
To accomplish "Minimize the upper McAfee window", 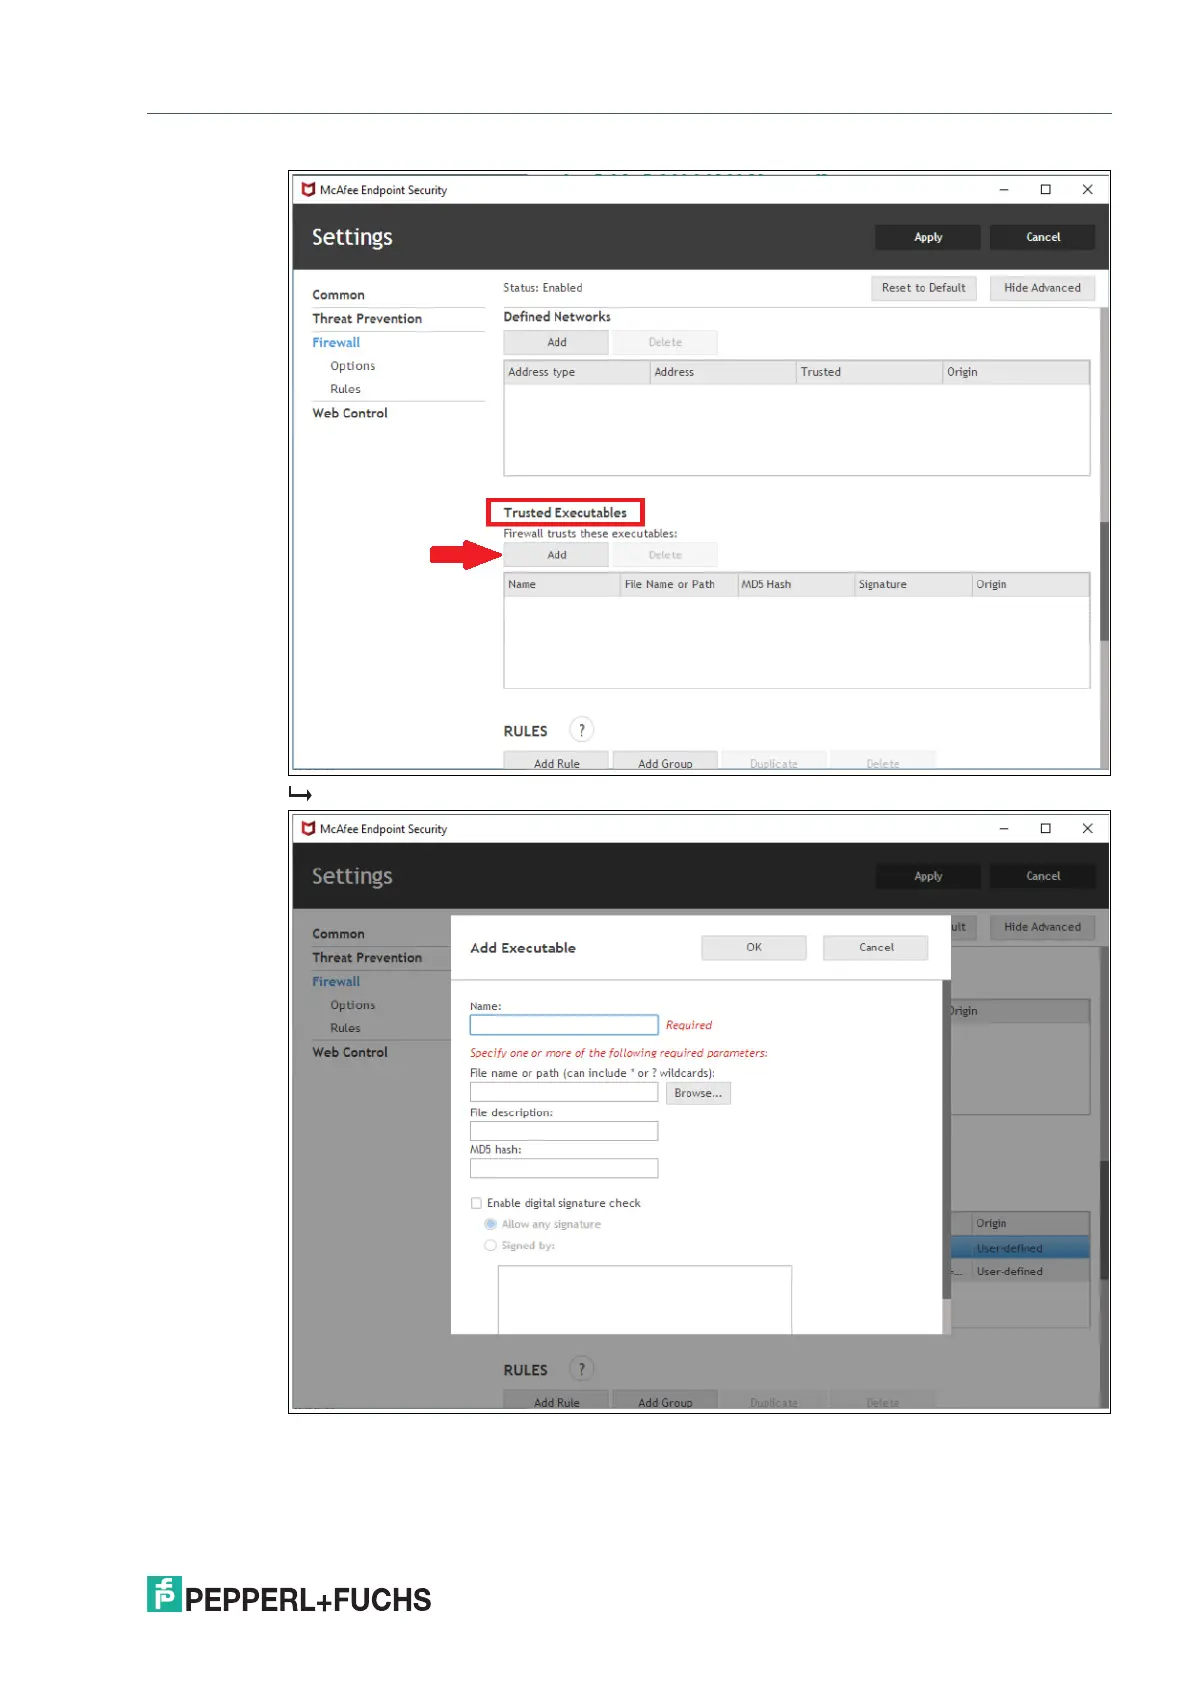I will pos(1004,189).
